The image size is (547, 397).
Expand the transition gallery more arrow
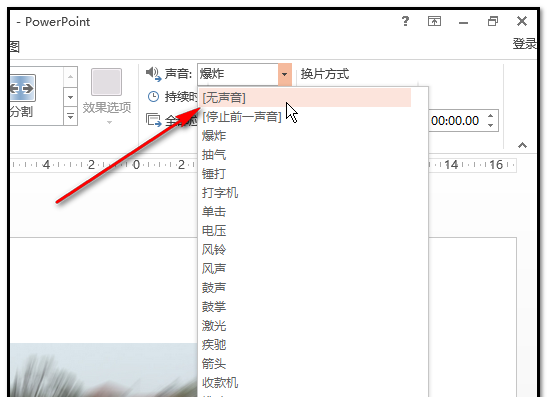click(70, 116)
